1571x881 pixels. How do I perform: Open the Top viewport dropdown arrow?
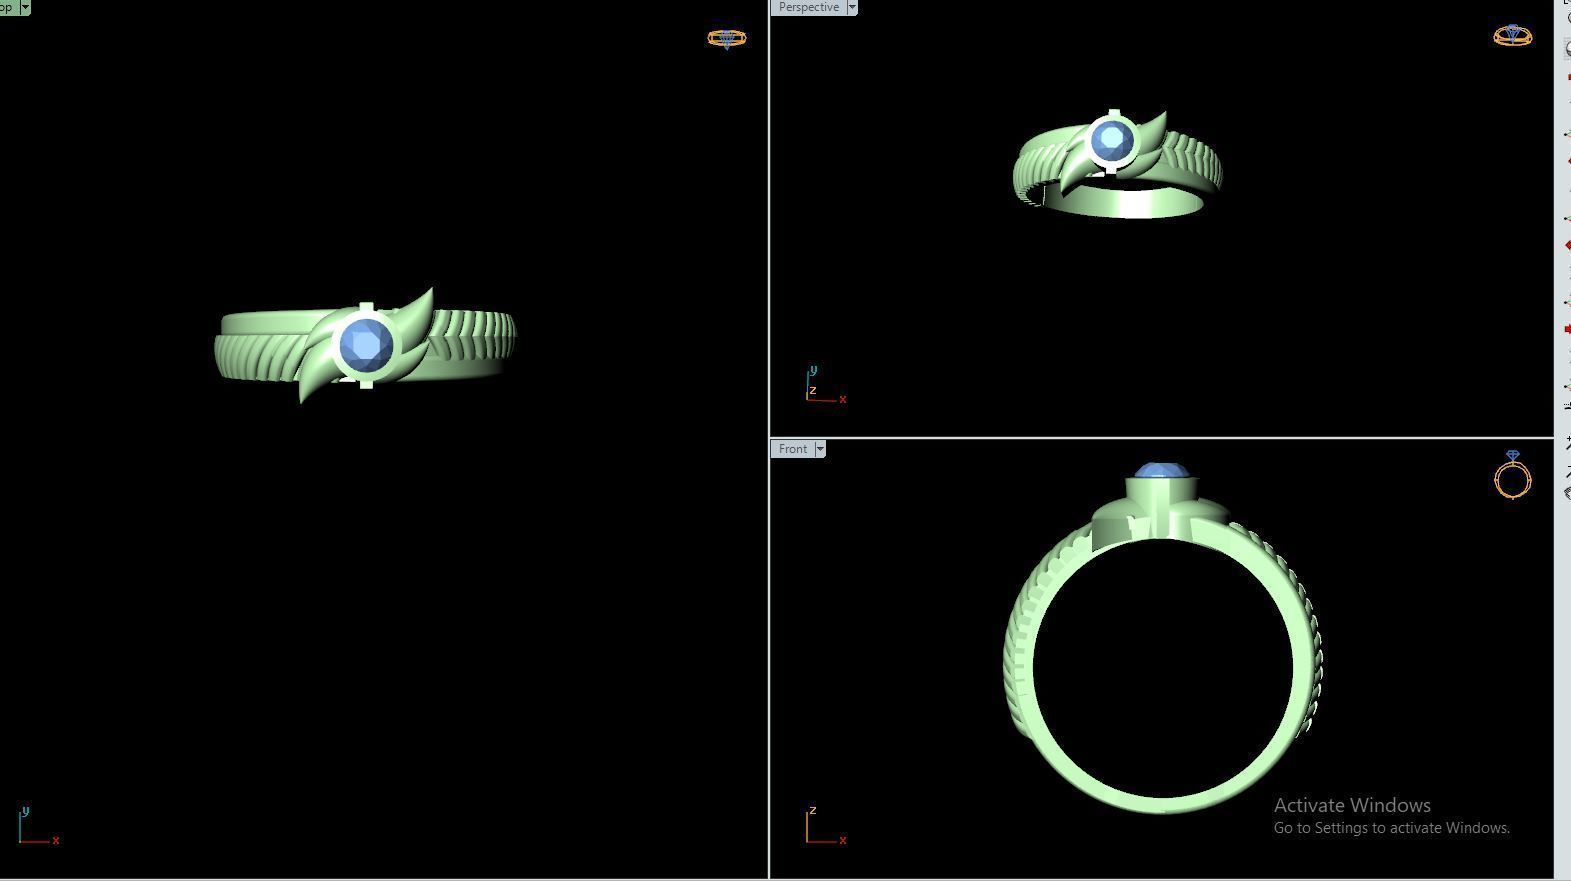tap(25, 7)
